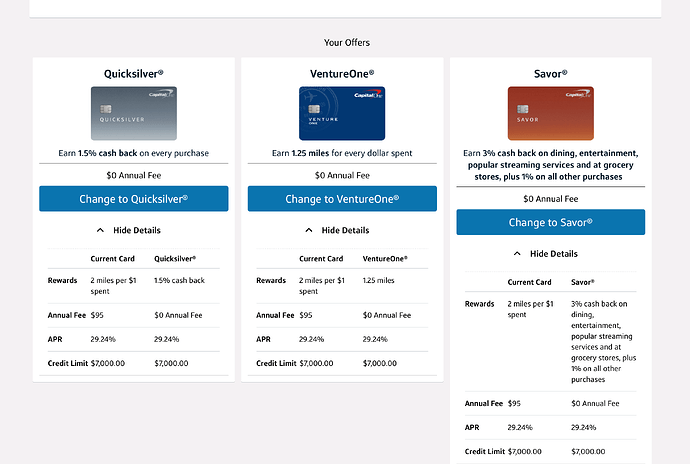
Task: Click the Savor card image
Action: (x=551, y=113)
